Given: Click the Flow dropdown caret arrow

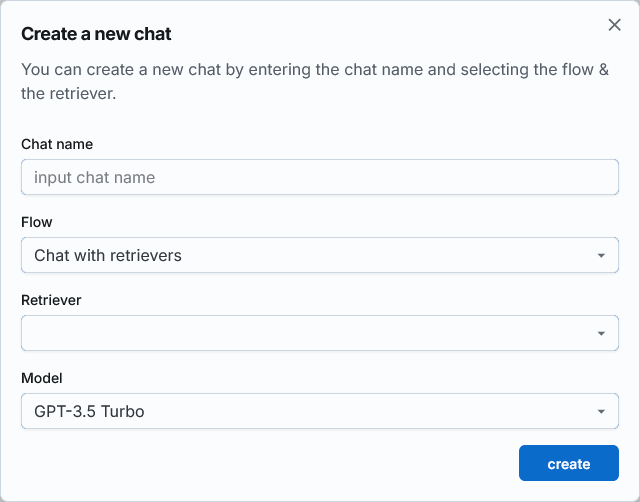Looking at the screenshot, I should (x=601, y=255).
